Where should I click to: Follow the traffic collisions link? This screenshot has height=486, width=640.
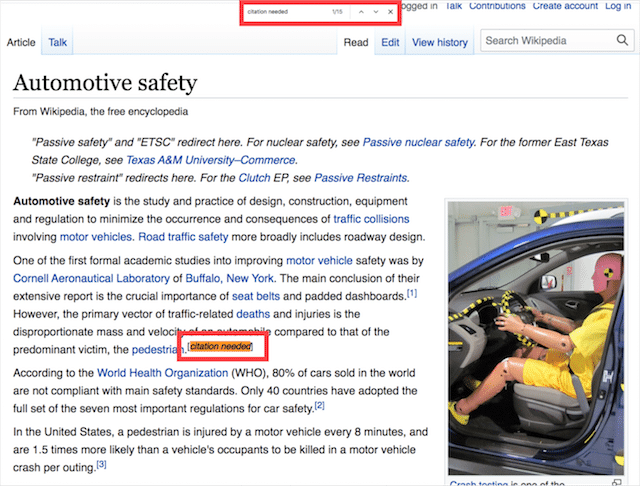[x=371, y=219]
